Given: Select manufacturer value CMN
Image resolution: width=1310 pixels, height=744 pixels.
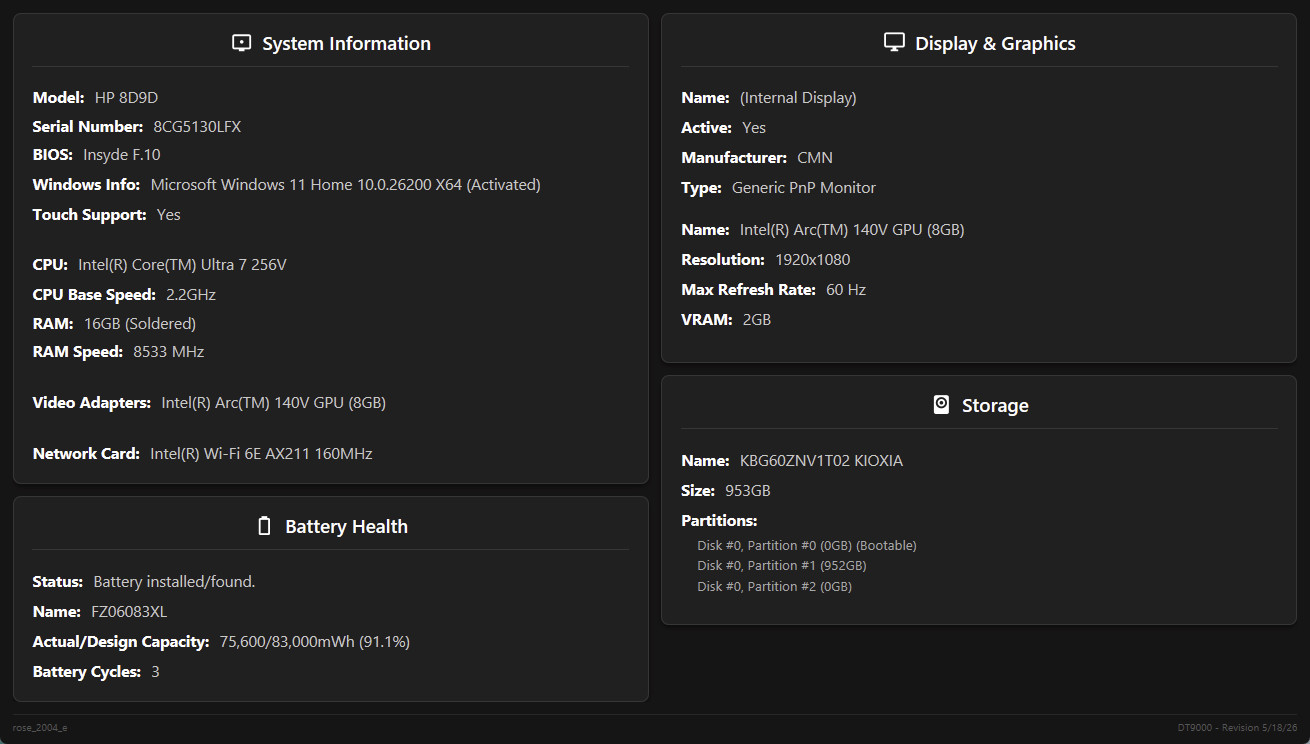Looking at the screenshot, I should click(x=815, y=158).
